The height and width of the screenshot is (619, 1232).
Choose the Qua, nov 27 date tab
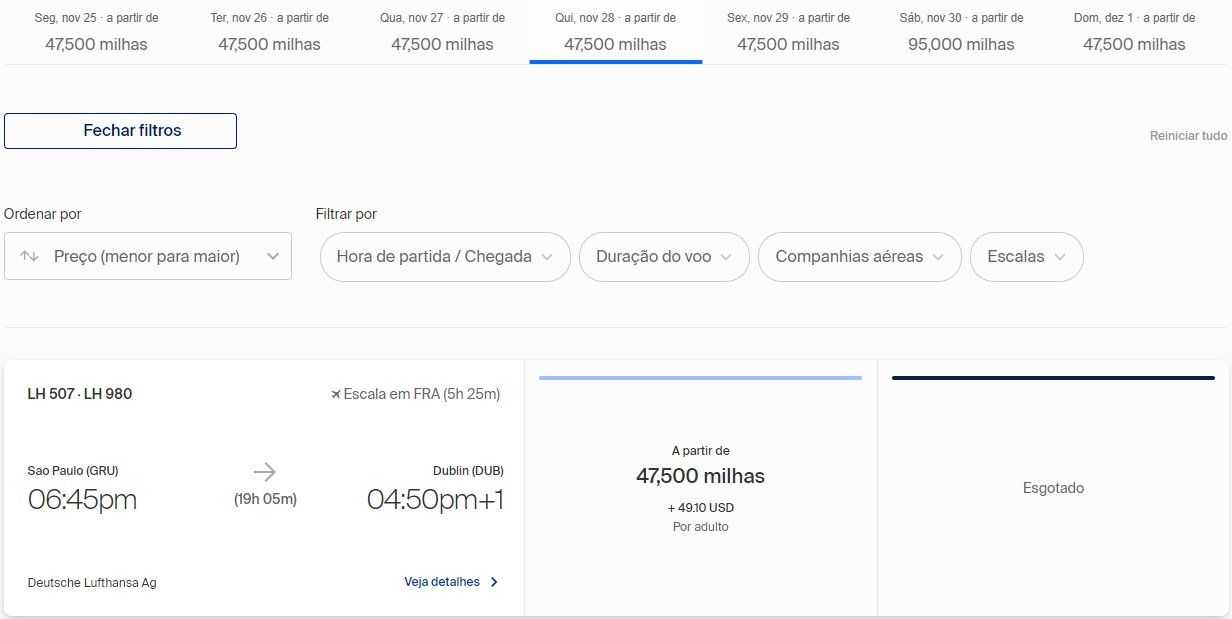(443, 32)
